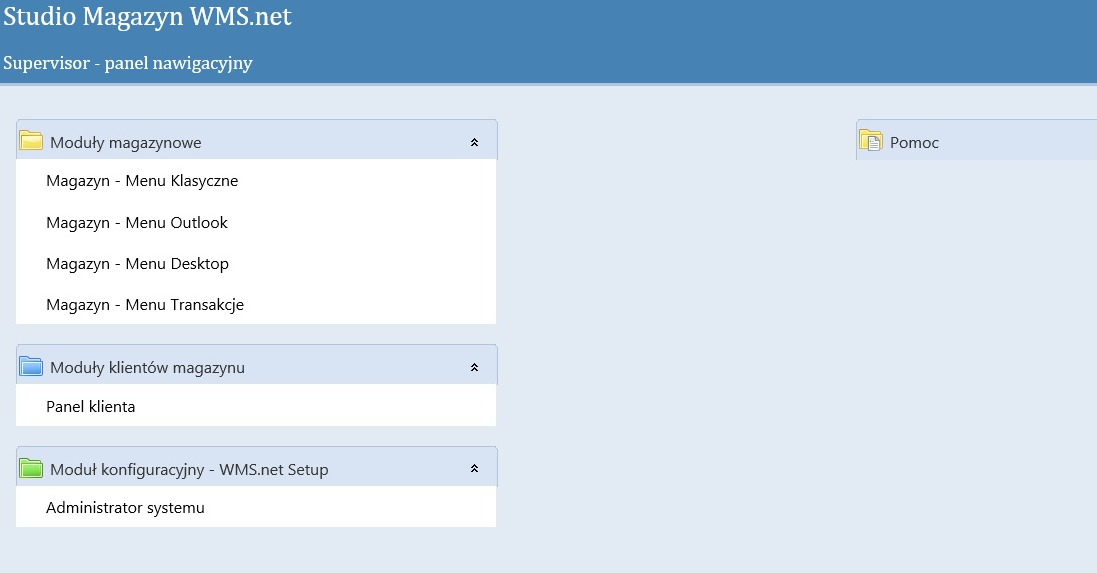Screen dimensions: 1097x573
Task: Click the Moduły magazynowe header label
Action: [x=126, y=143]
